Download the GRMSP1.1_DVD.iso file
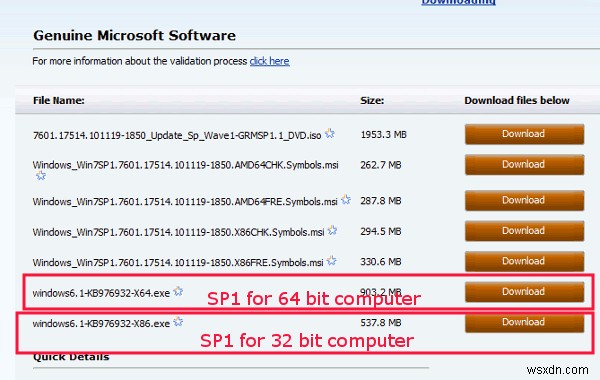 pyautogui.click(x=524, y=134)
